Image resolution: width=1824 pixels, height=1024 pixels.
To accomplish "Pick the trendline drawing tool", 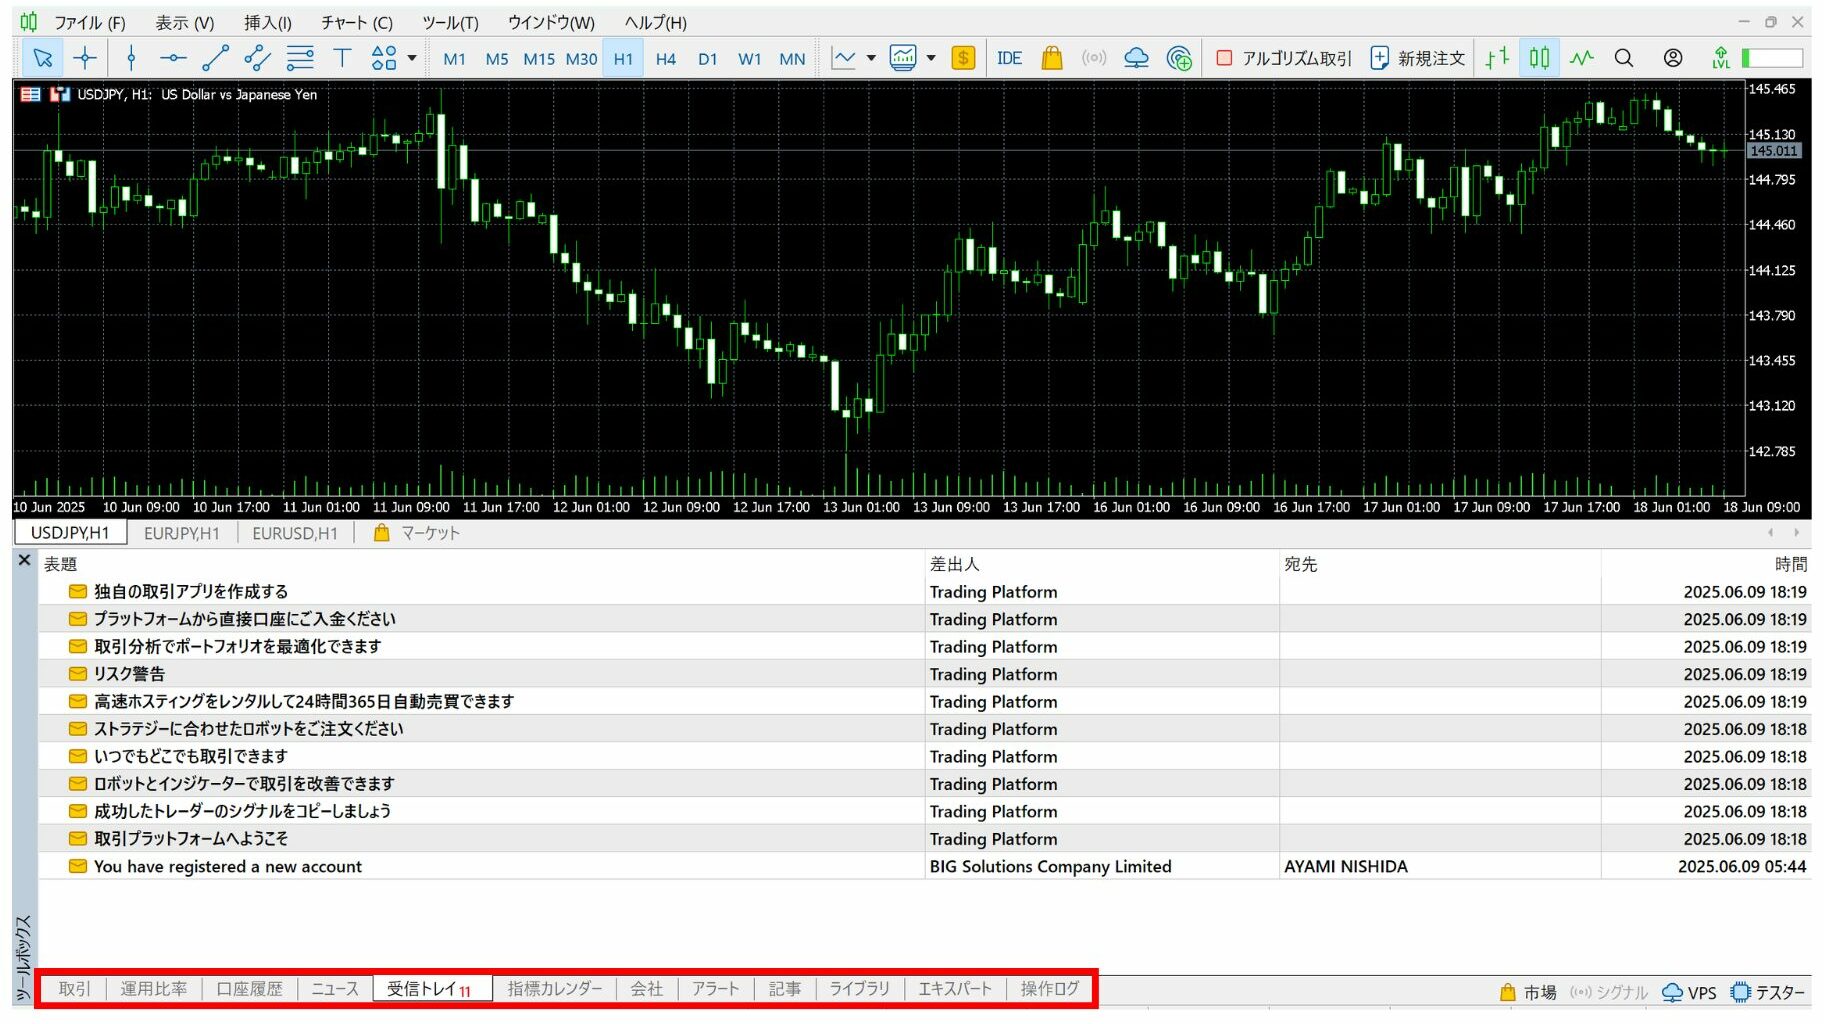I will coord(215,58).
